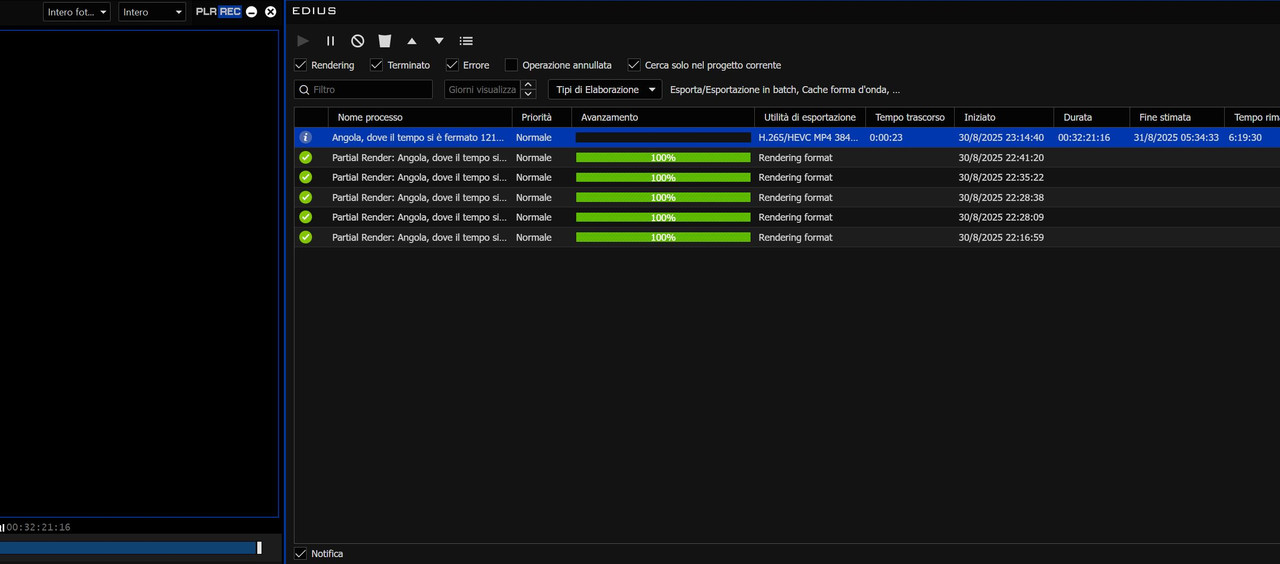Click Partial Render name of 22:28:38 job

coord(419,197)
